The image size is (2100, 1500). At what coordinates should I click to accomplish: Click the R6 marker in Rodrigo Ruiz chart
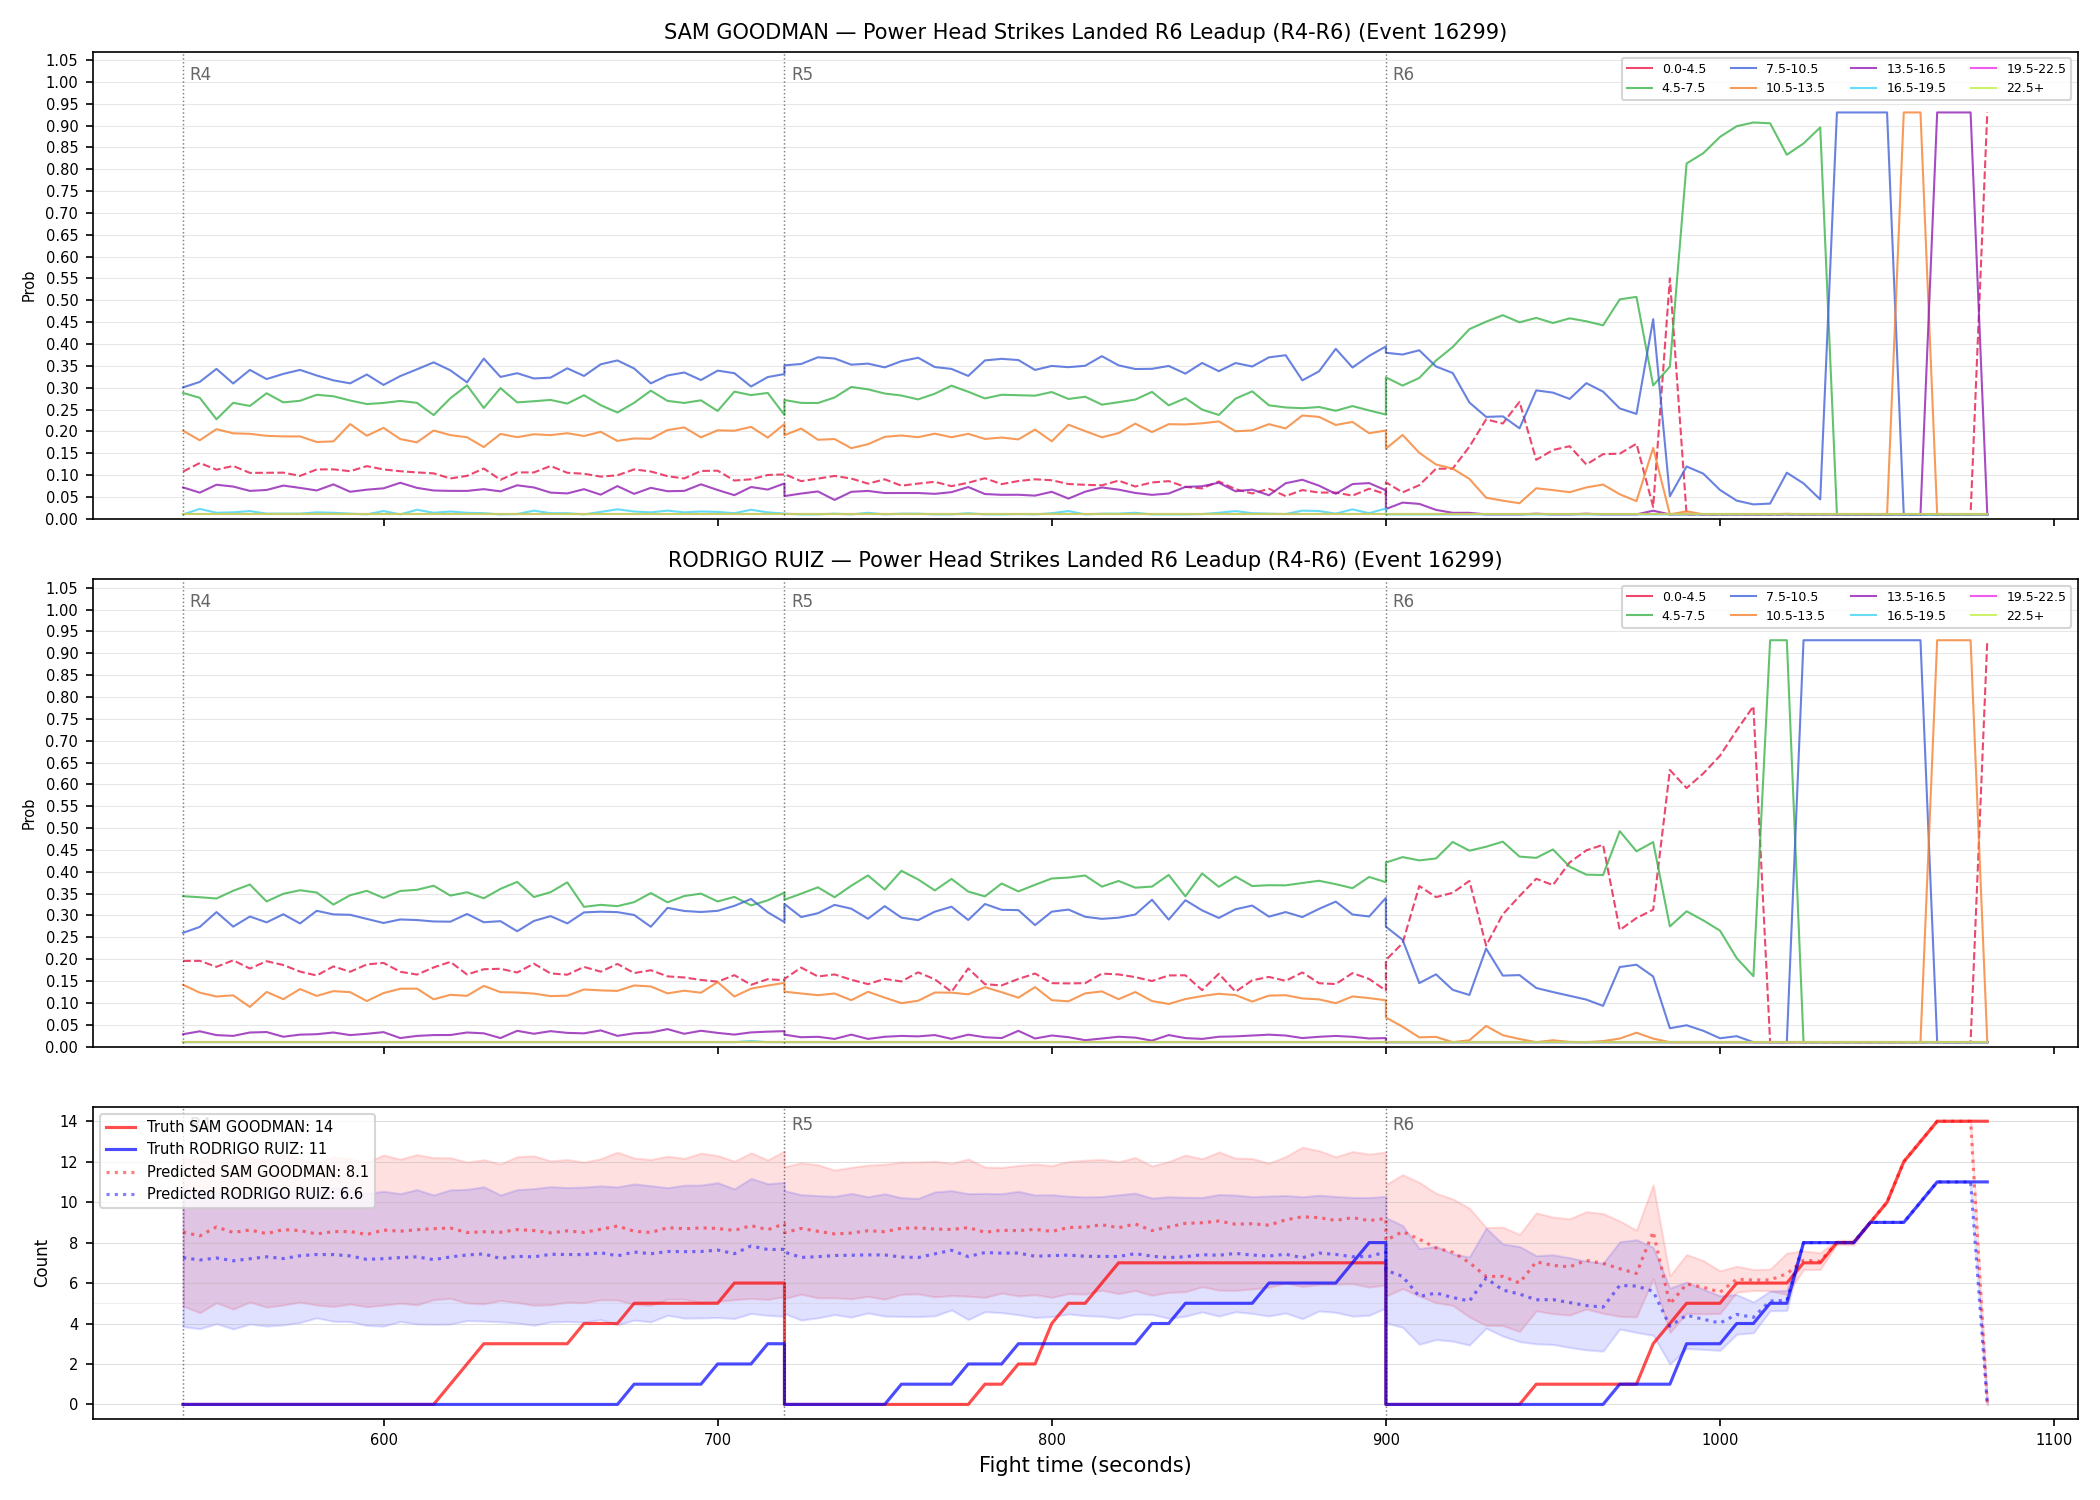pyautogui.click(x=1403, y=601)
